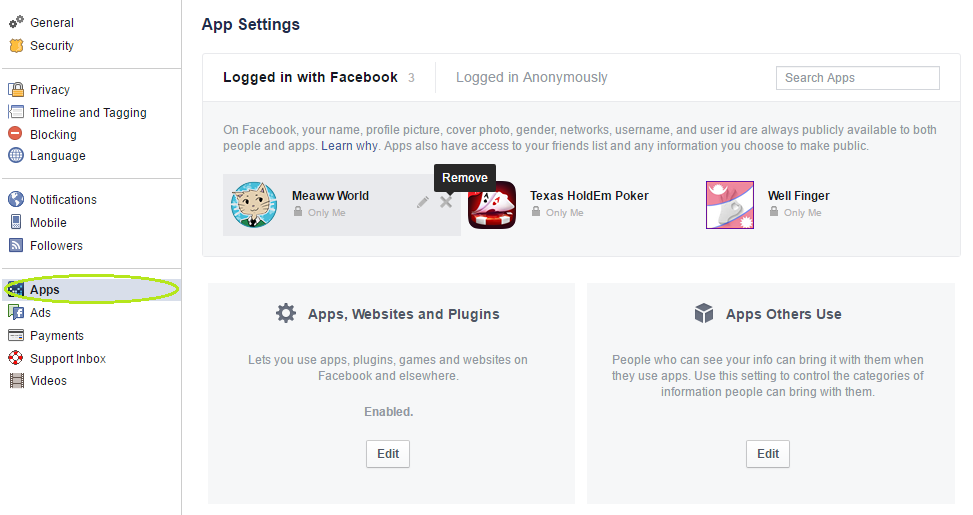
Task: Open Timeline and Tagging settings
Action: 88,112
